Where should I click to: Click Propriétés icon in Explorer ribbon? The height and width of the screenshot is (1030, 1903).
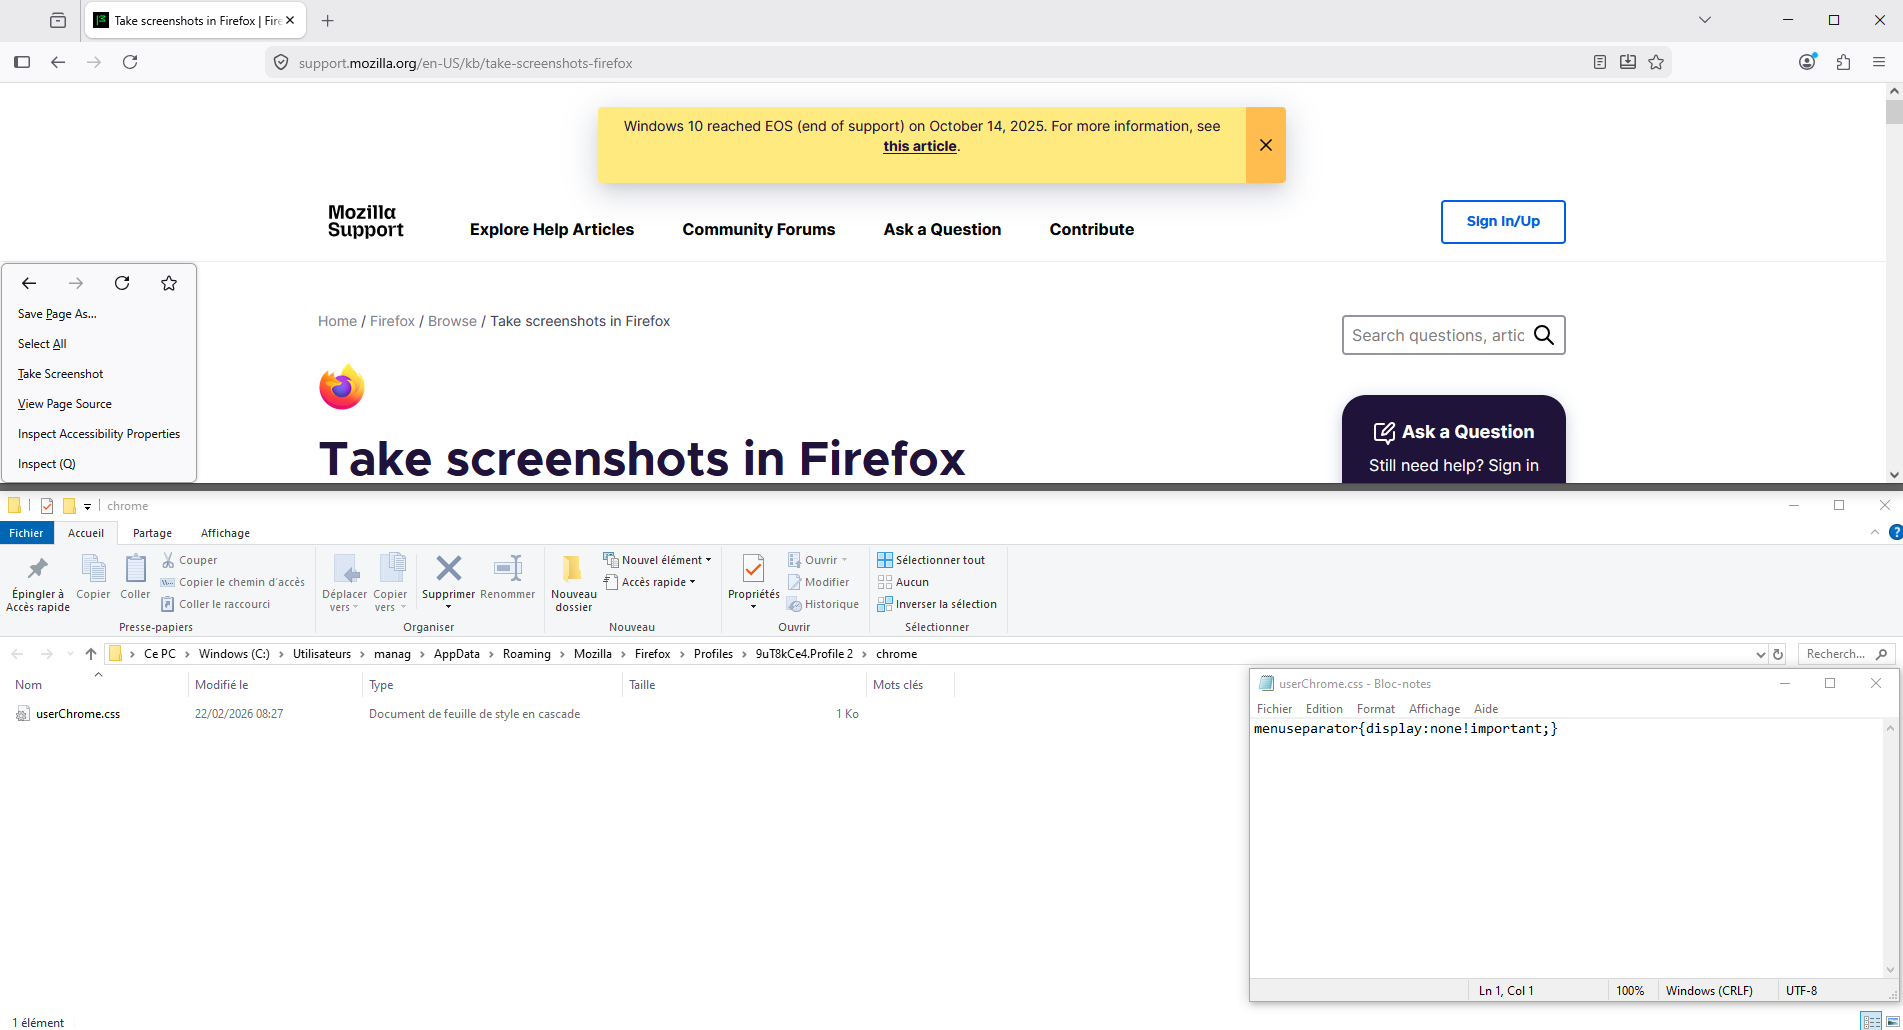753,570
